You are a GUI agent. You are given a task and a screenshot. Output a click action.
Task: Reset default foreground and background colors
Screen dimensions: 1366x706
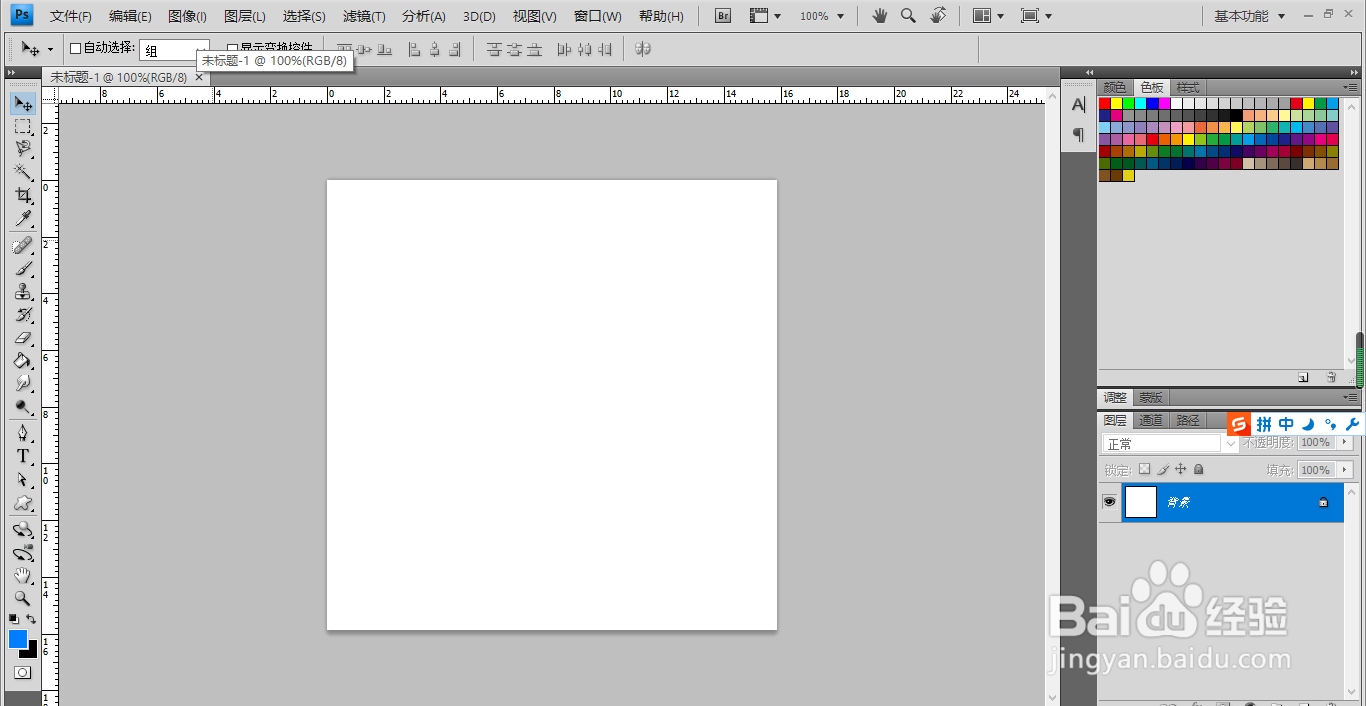pyautogui.click(x=14, y=620)
